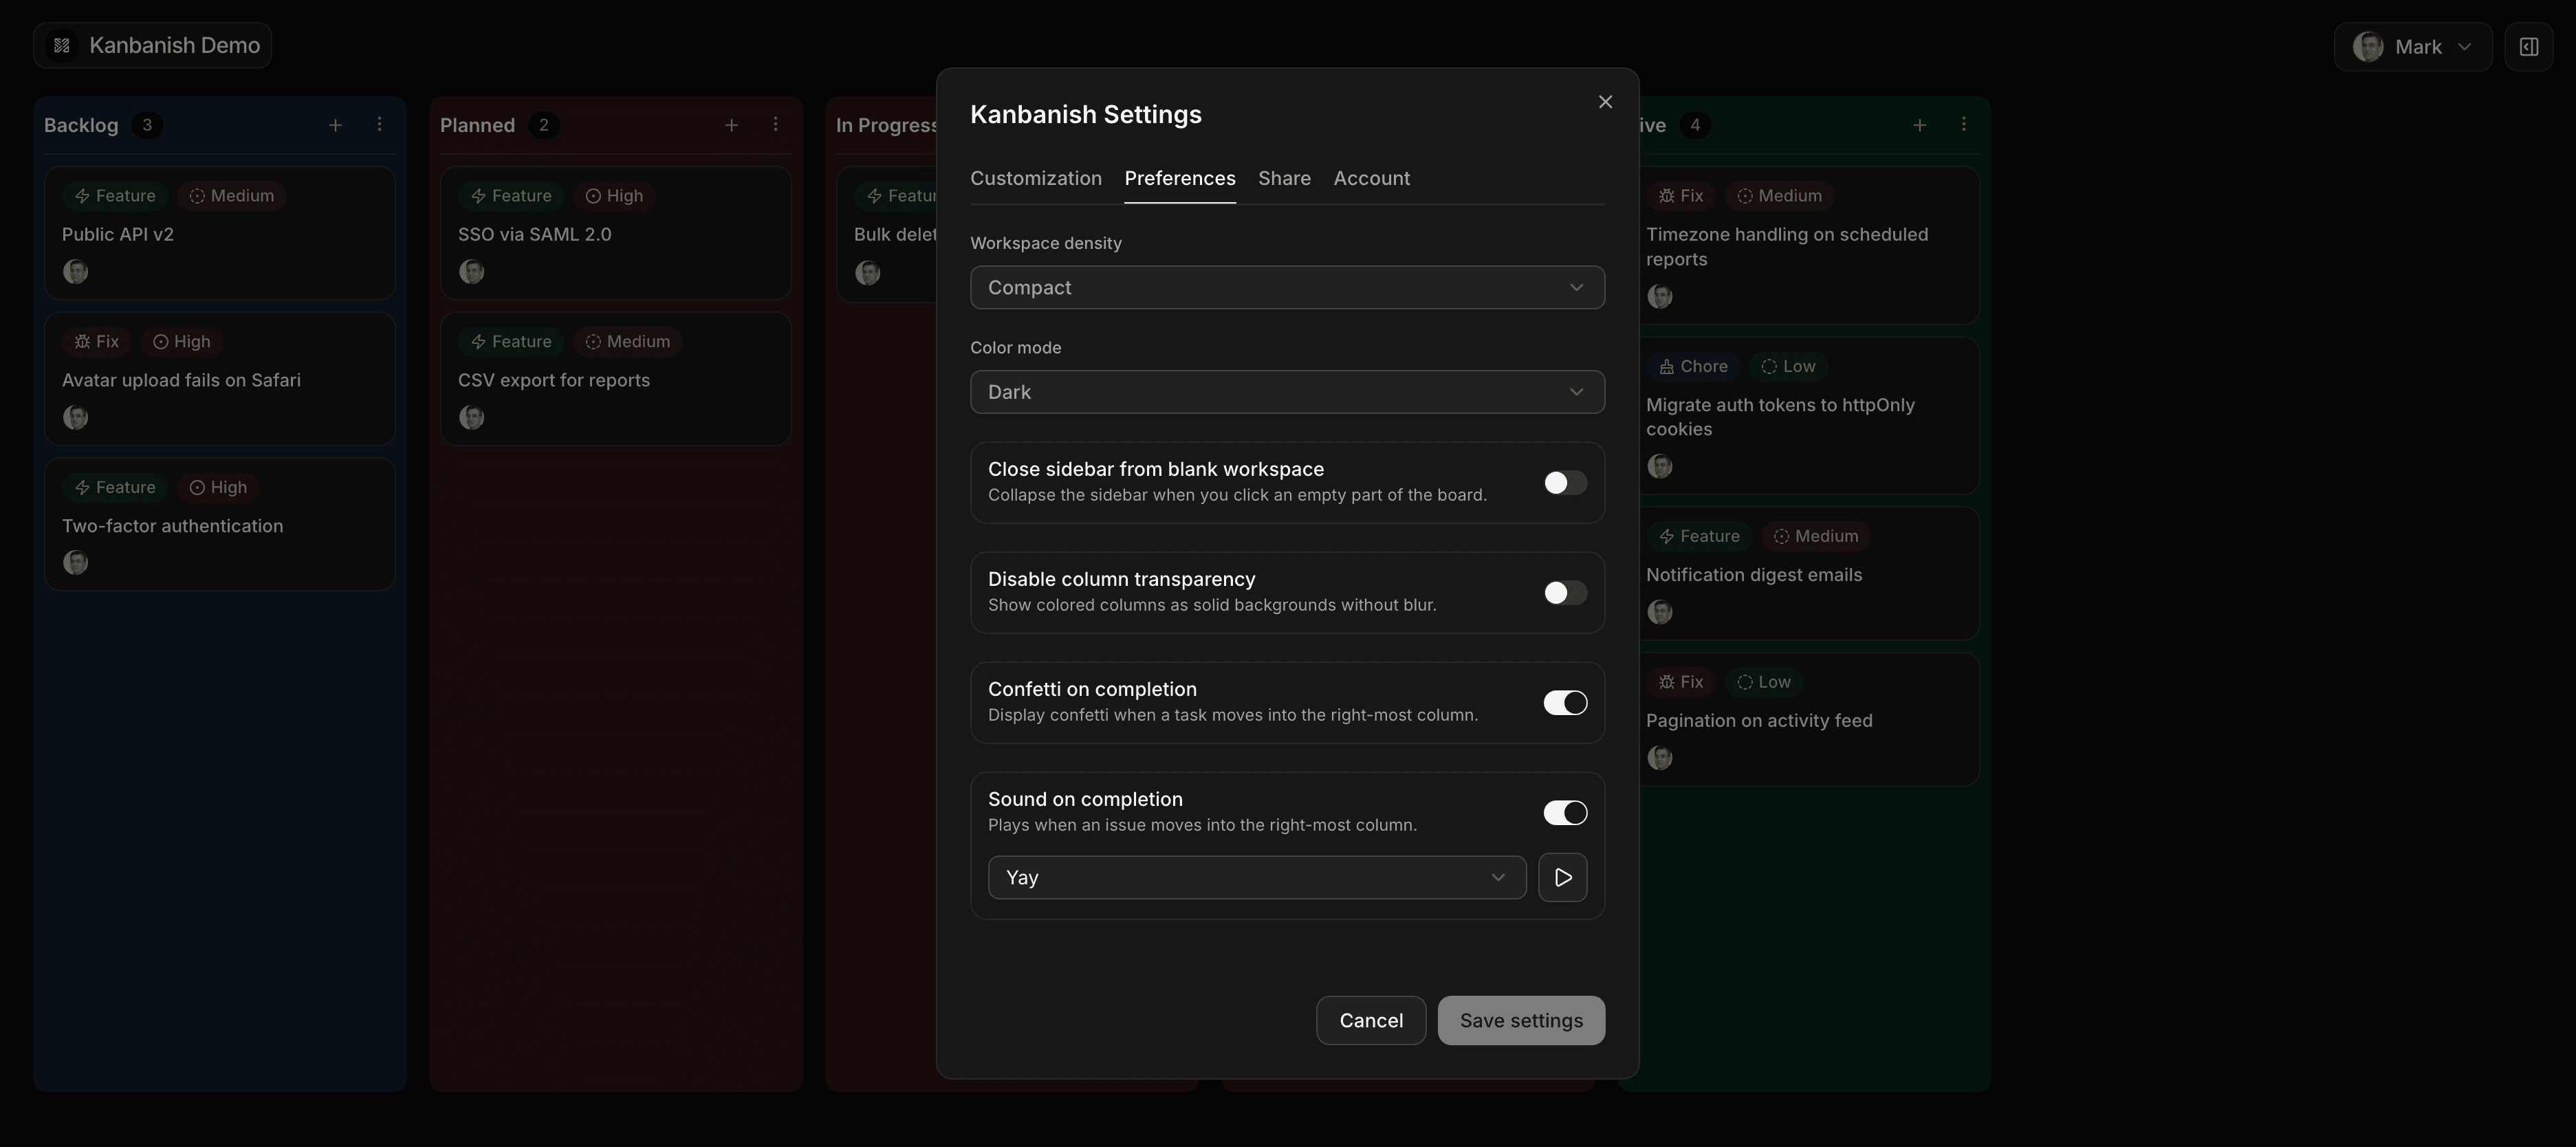
Task: Open Migrate auth tokens to httpOnly cookies
Action: click(1808, 416)
